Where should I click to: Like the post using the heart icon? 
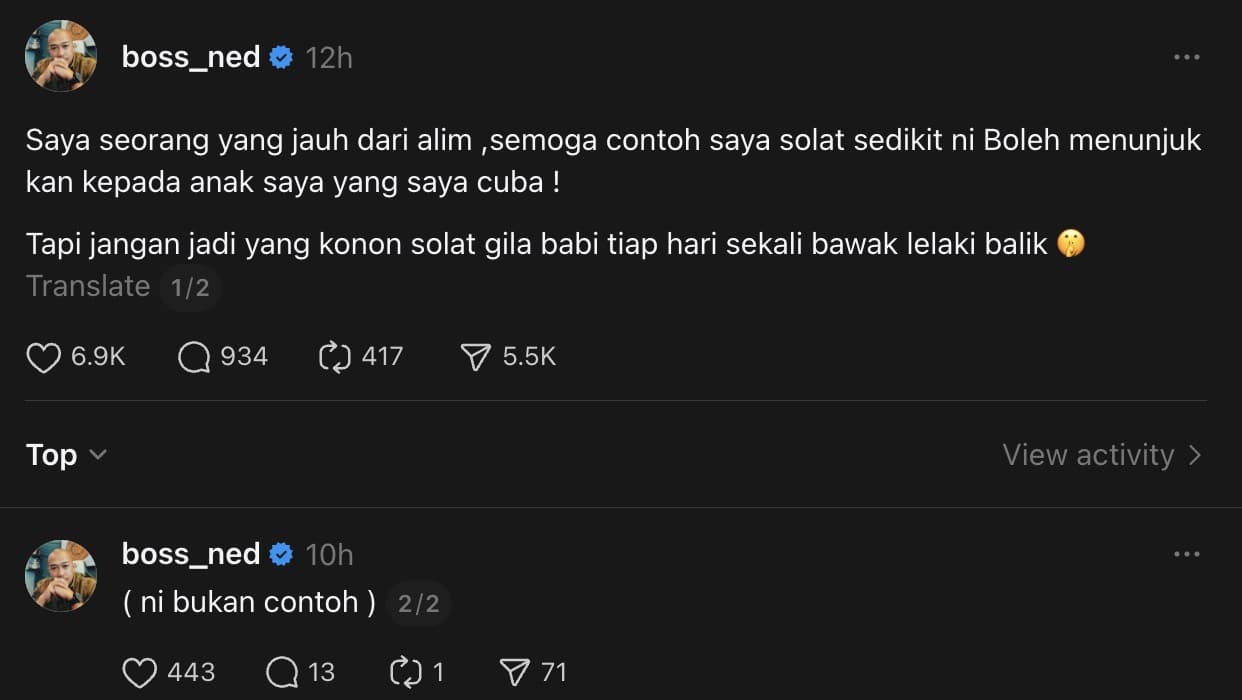pos(43,356)
